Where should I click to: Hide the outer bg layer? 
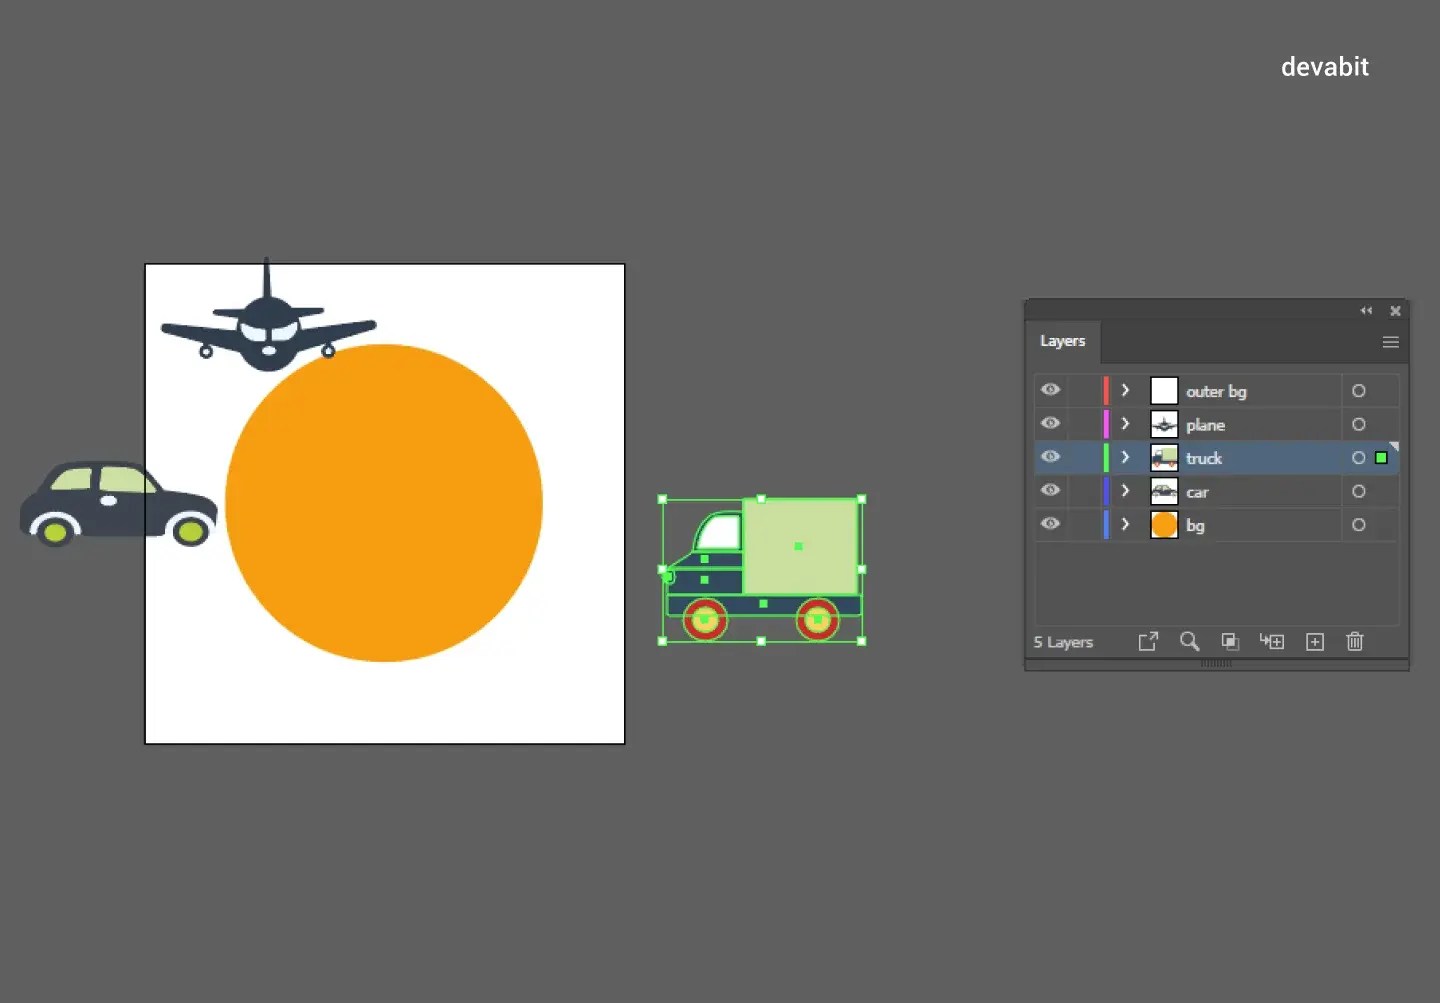coord(1050,390)
